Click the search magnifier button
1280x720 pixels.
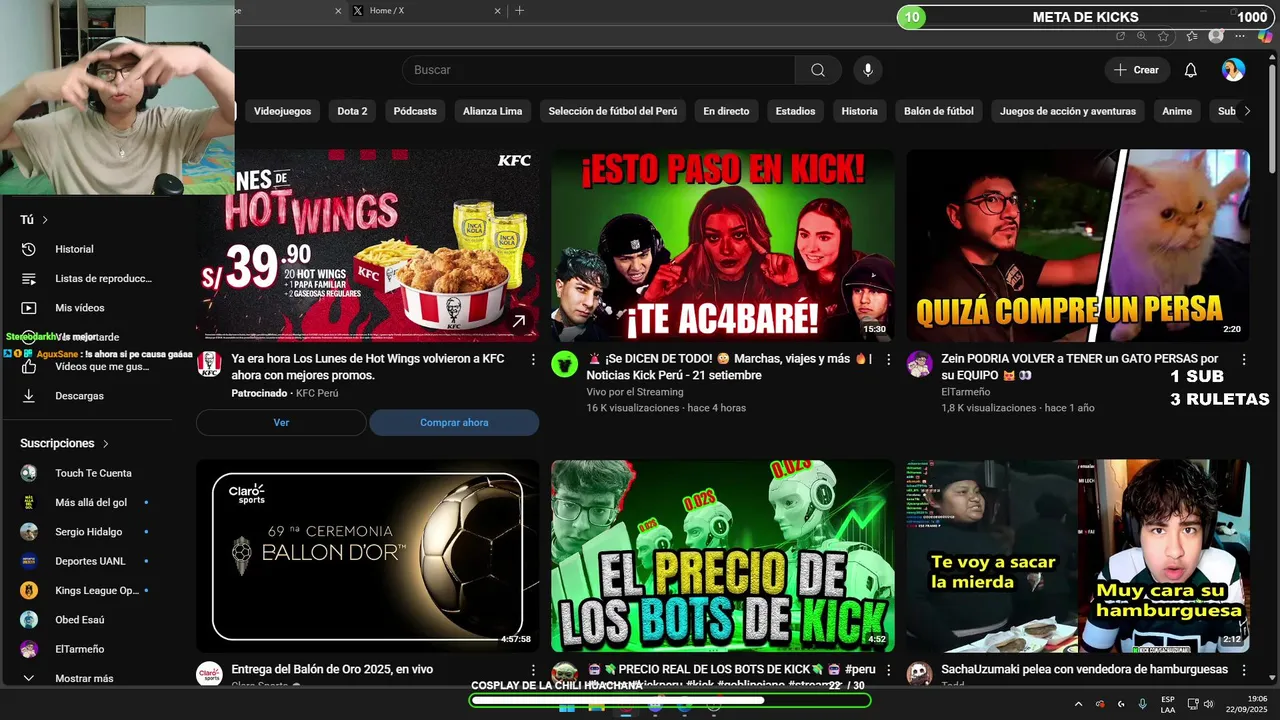point(818,70)
